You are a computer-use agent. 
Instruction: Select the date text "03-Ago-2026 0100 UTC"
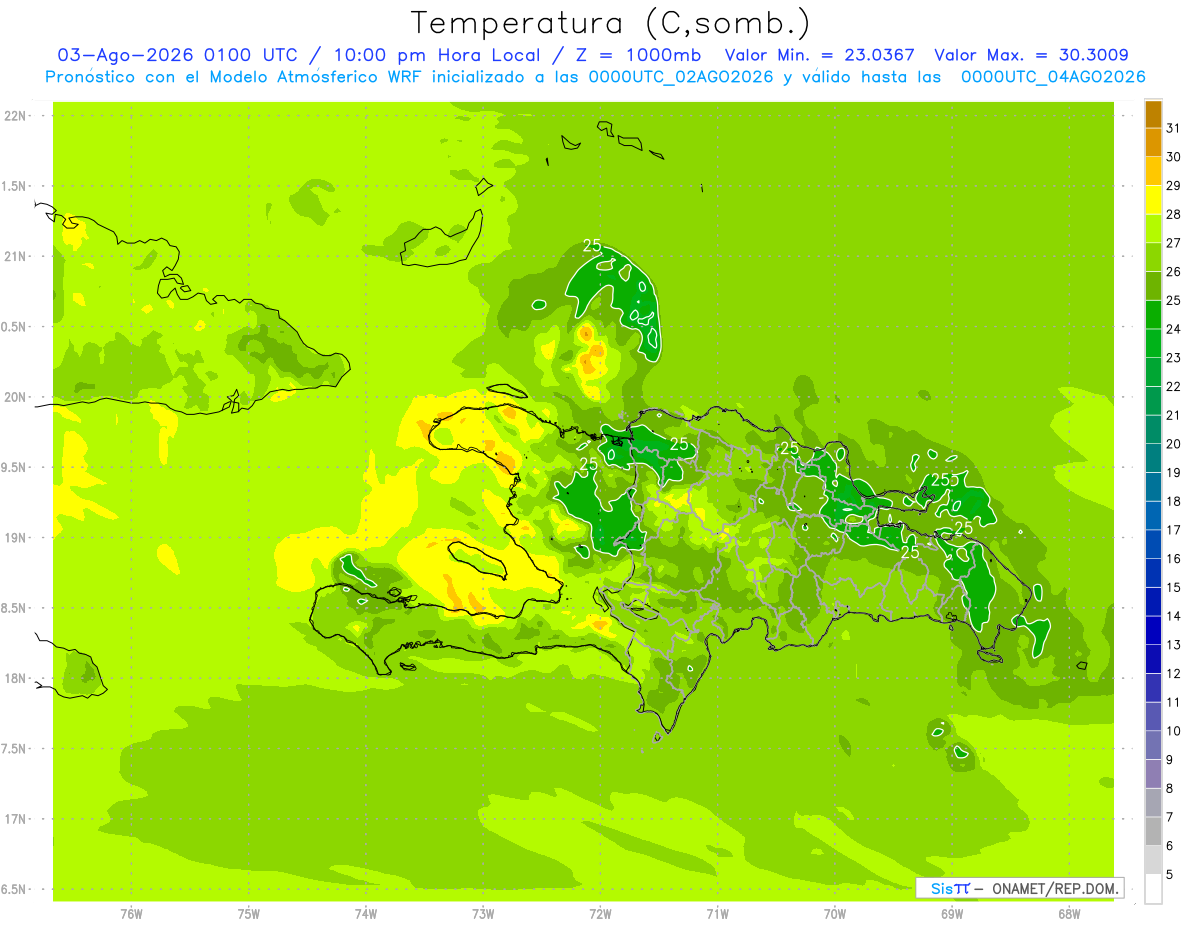point(177,55)
